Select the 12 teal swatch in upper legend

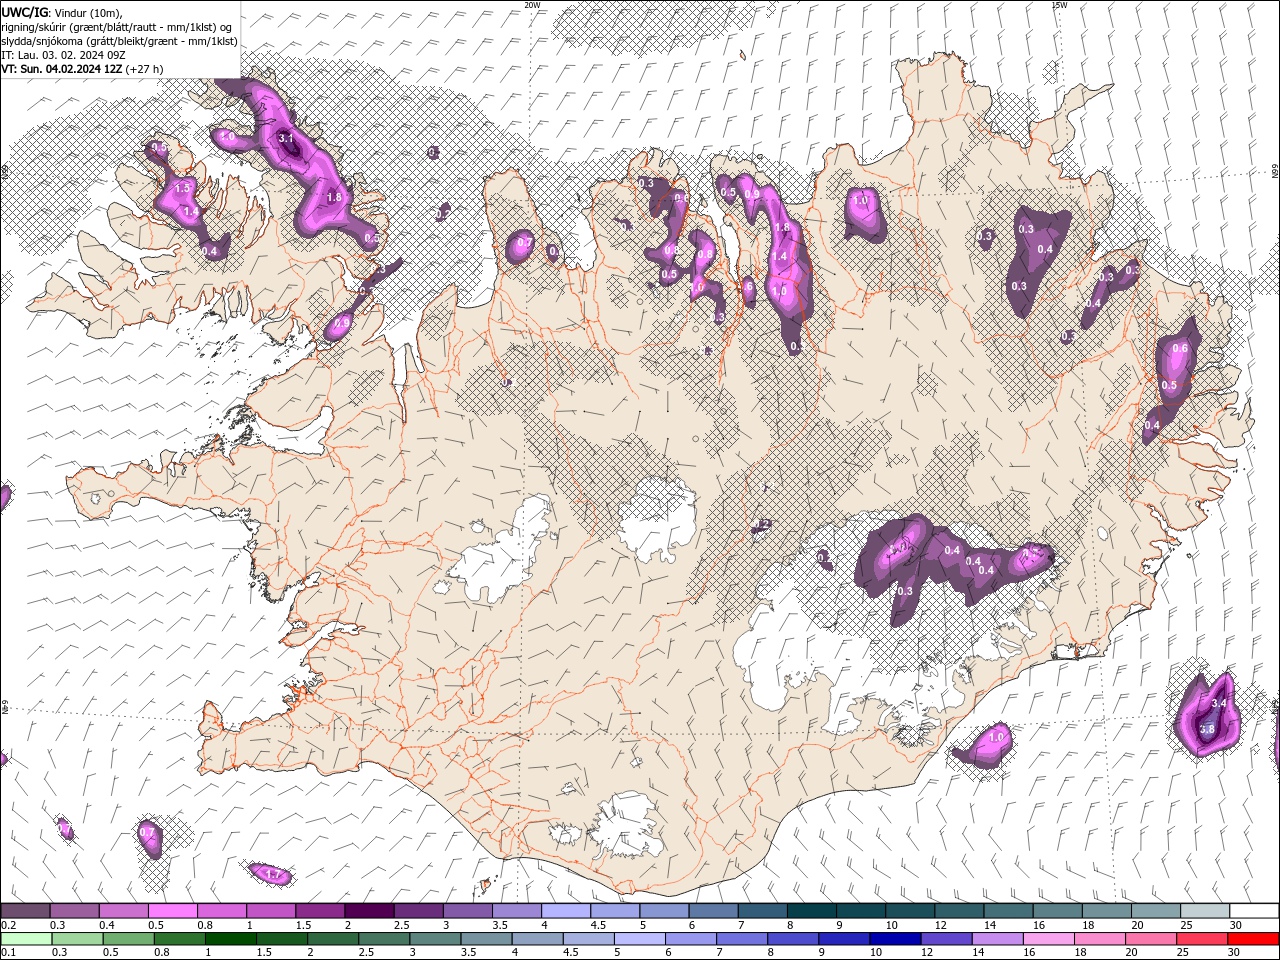tap(958, 911)
